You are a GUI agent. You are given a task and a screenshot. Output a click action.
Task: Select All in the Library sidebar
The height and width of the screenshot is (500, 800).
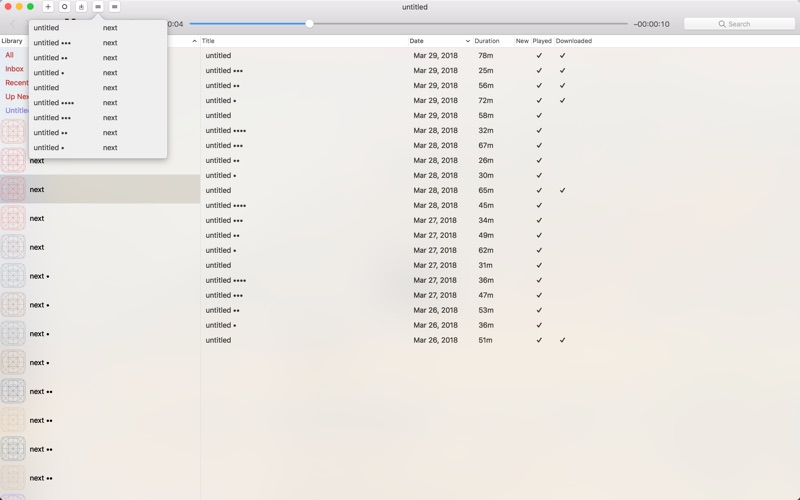coord(9,55)
